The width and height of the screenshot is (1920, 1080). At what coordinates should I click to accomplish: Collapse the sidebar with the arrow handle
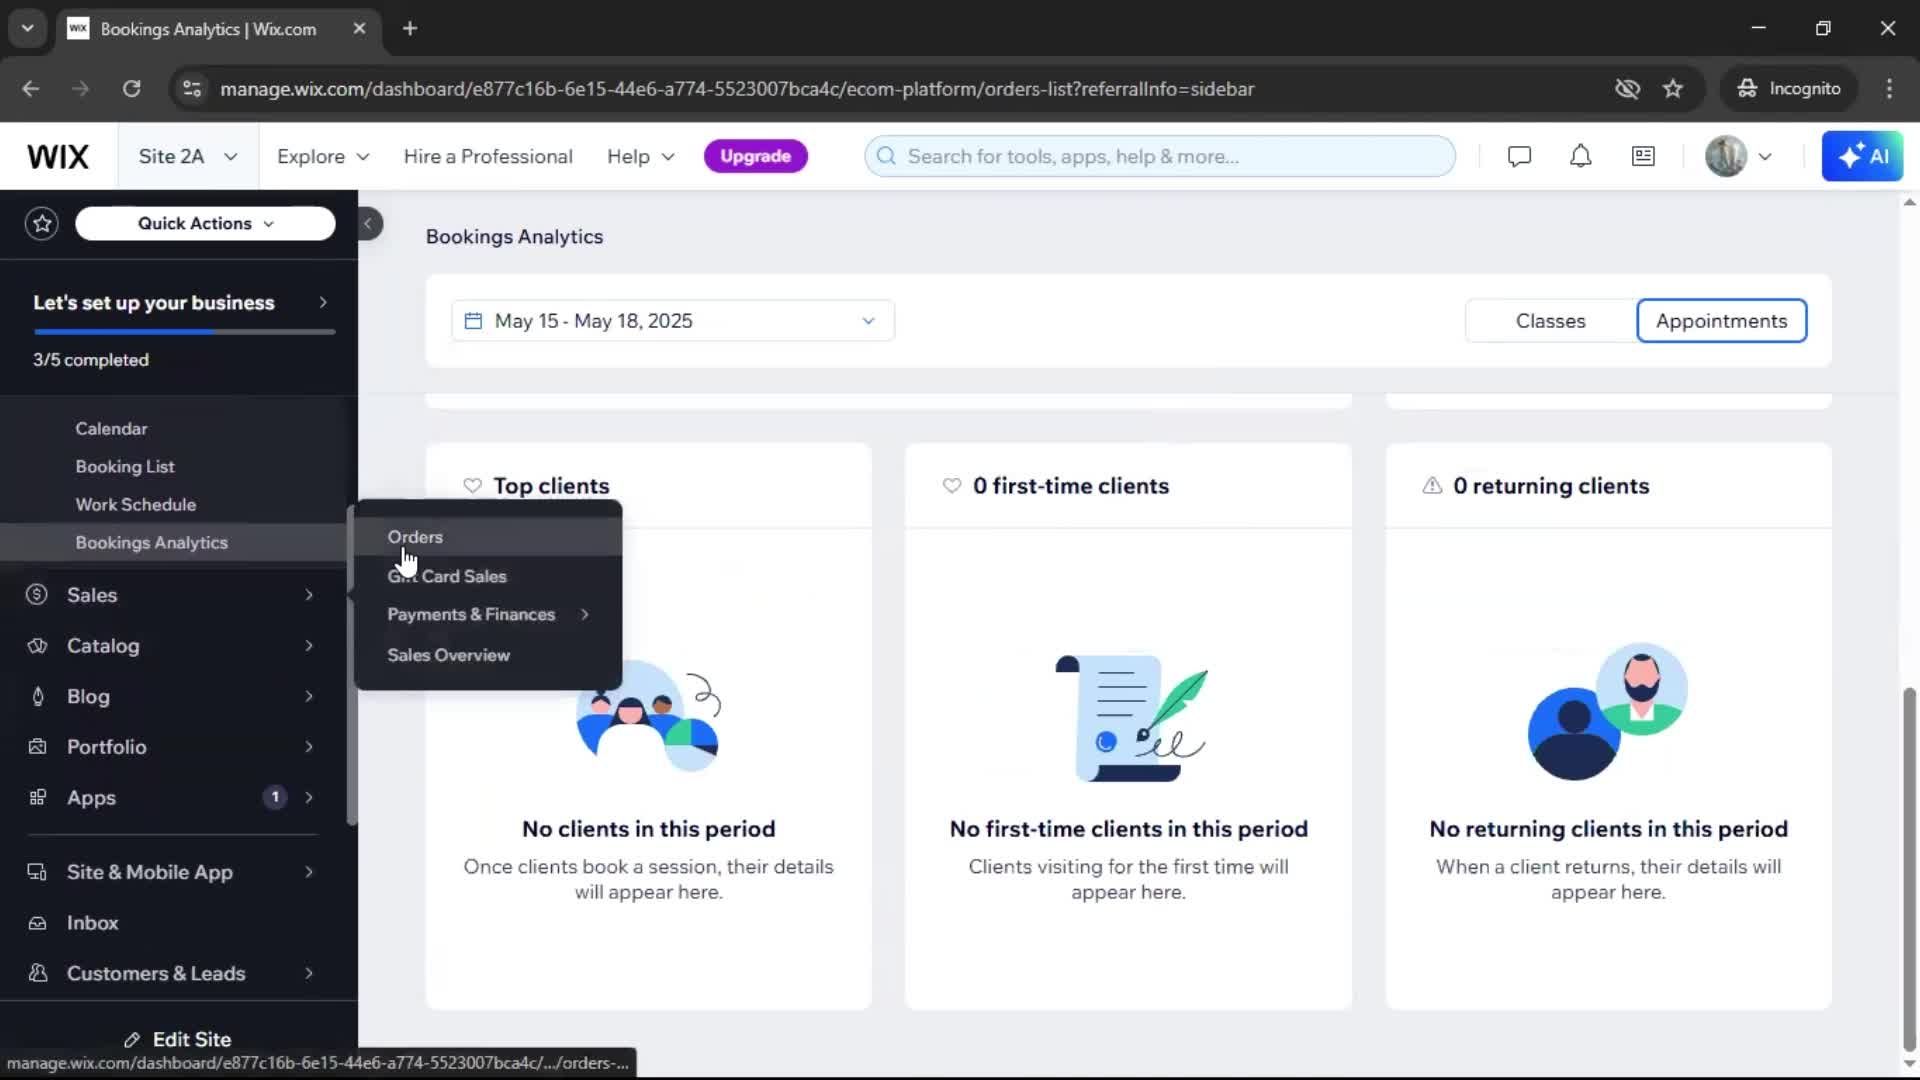368,224
